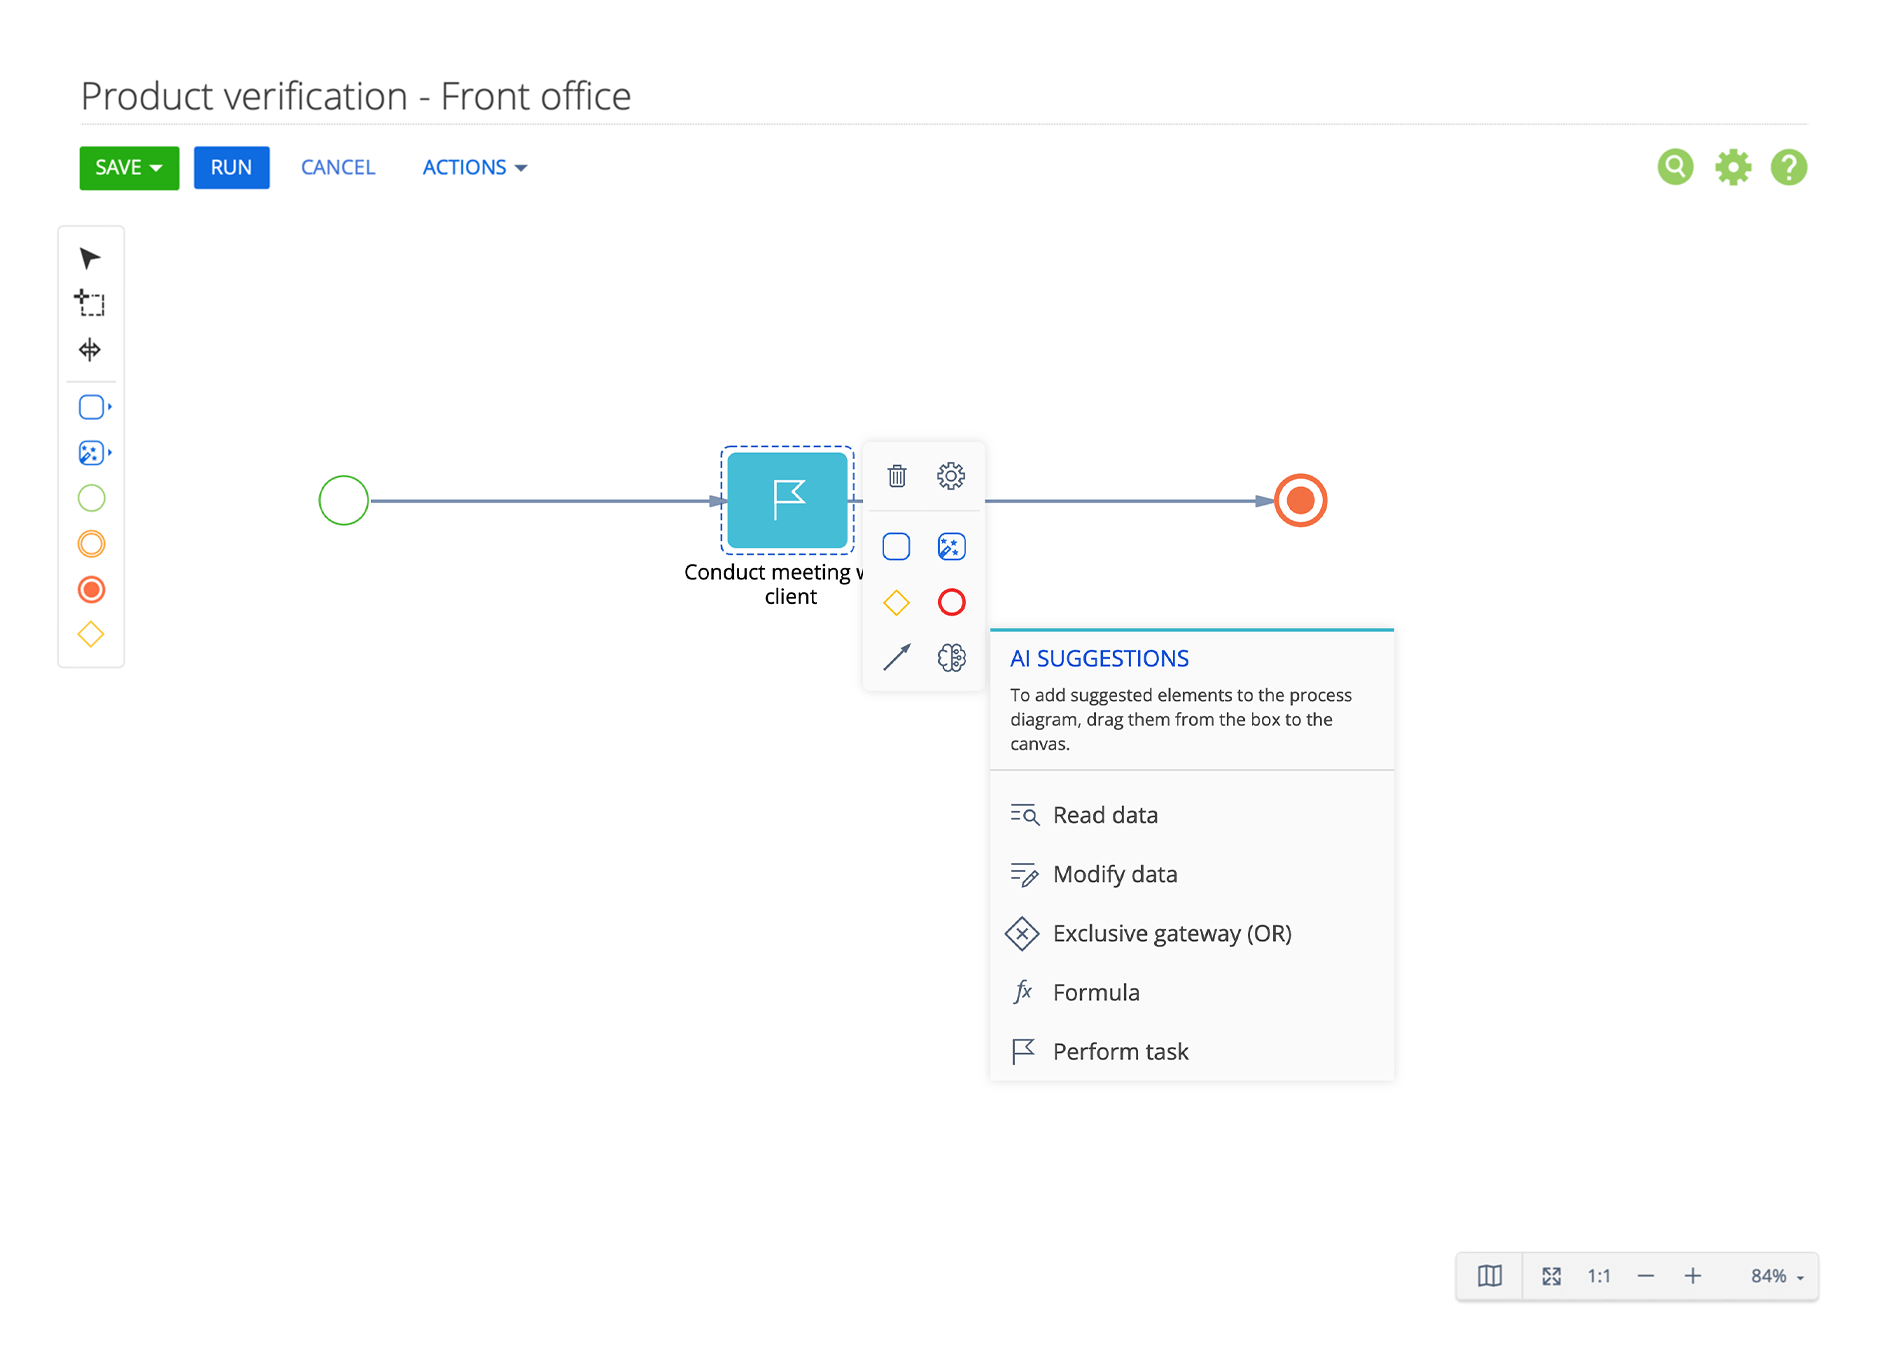Viewport: 1888px width, 1368px height.
Task: Run the Product verification process
Action: (x=231, y=167)
